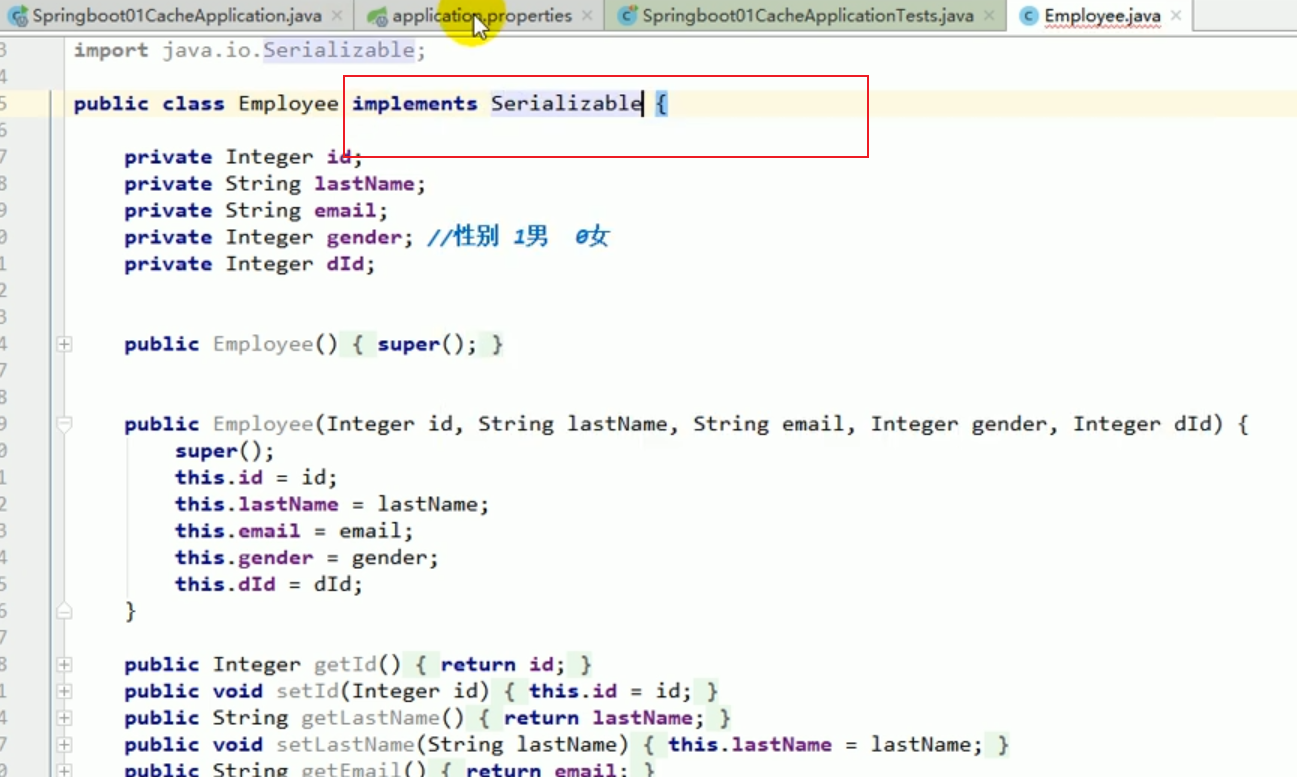Viewport: 1297px width, 777px height.
Task: Click the test class icon on Springboot01CacheApplicationTests tab
Action: (630, 15)
